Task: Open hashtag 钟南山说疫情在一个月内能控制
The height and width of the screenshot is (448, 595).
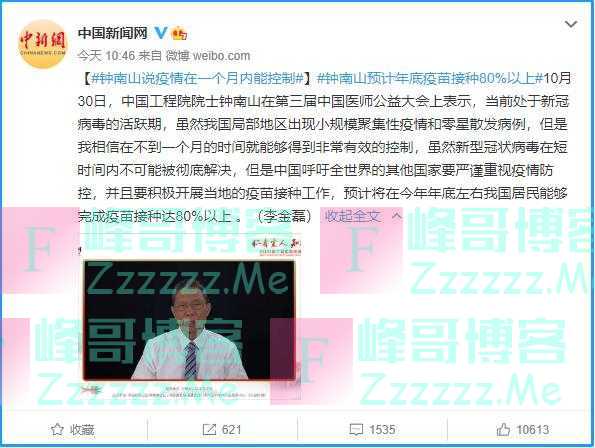Action: click(198, 79)
